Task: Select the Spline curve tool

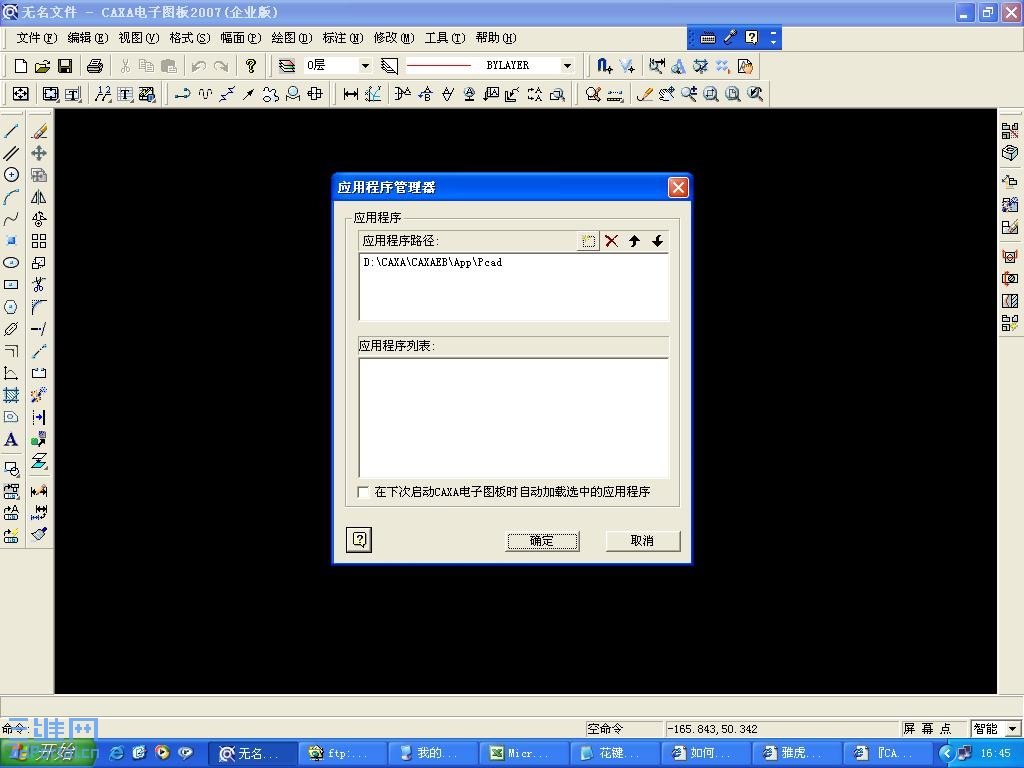Action: click(x=11, y=219)
